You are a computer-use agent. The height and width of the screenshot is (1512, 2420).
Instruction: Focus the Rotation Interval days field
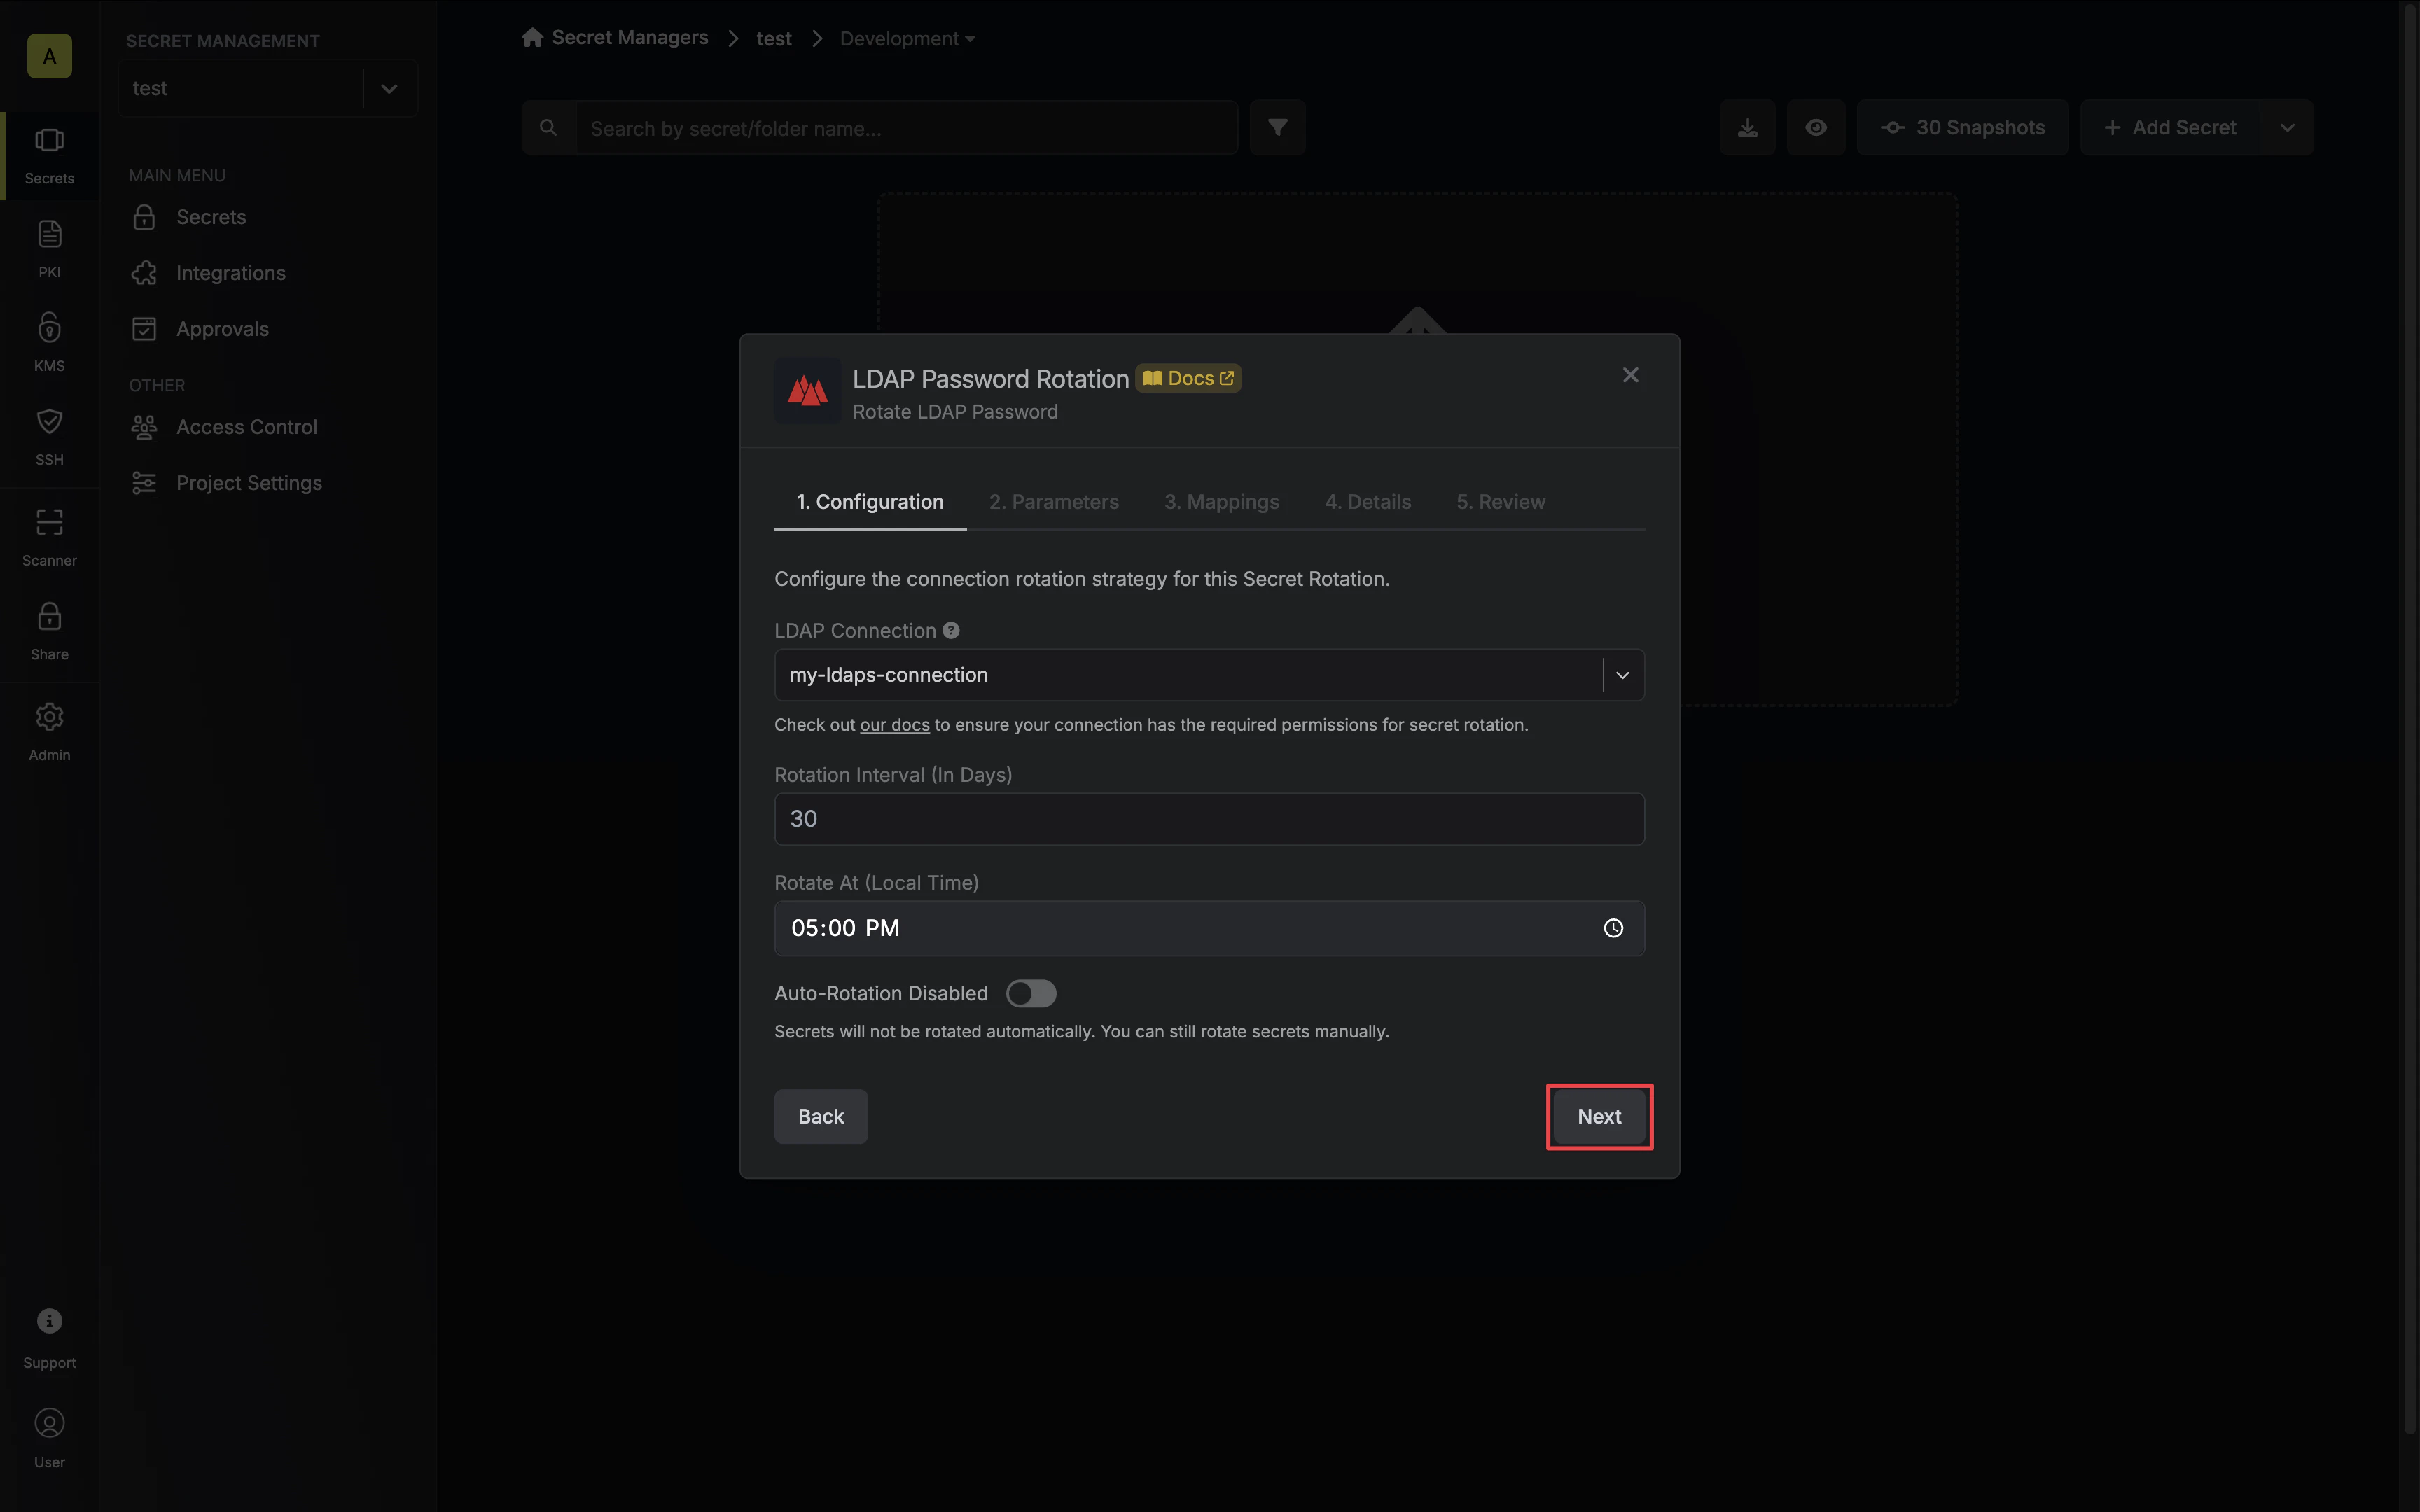tap(1209, 819)
